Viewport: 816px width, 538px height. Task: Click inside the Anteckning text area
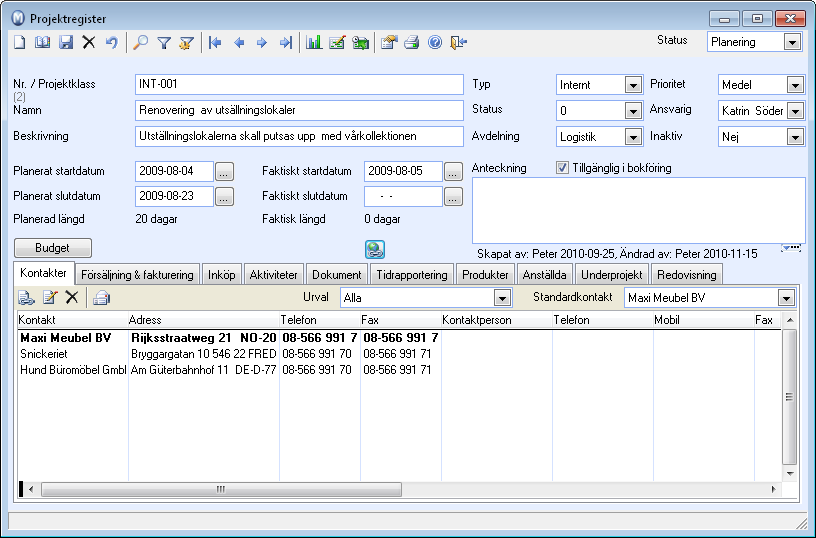pos(639,210)
